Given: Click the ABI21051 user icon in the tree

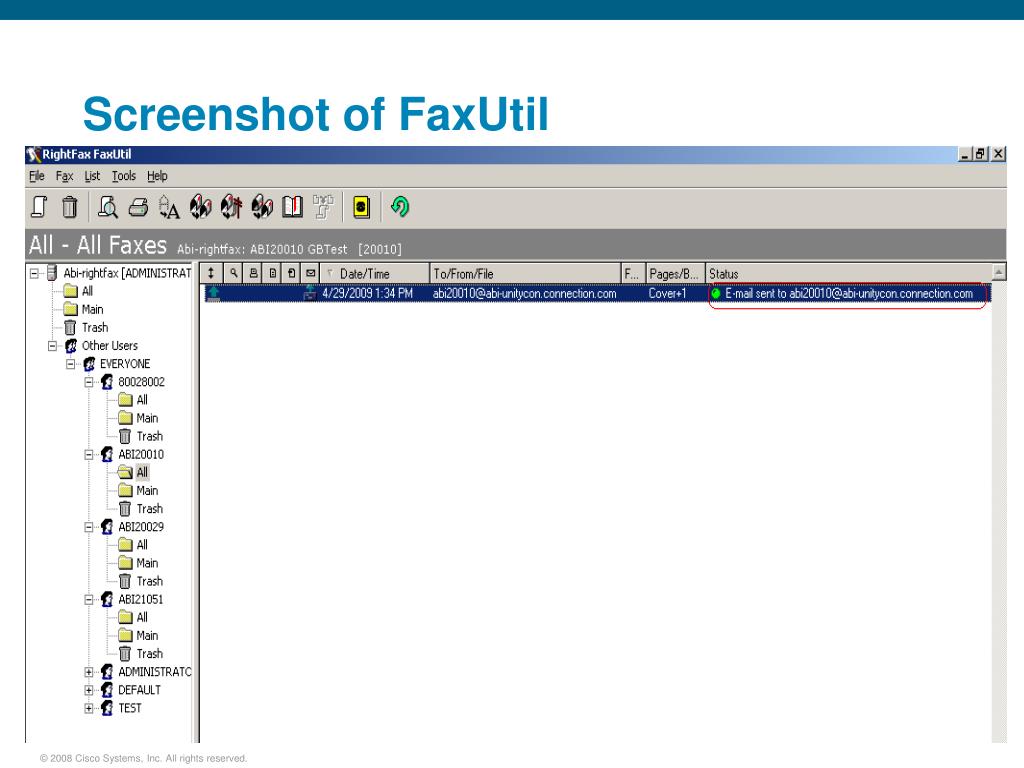Looking at the screenshot, I should click(107, 600).
